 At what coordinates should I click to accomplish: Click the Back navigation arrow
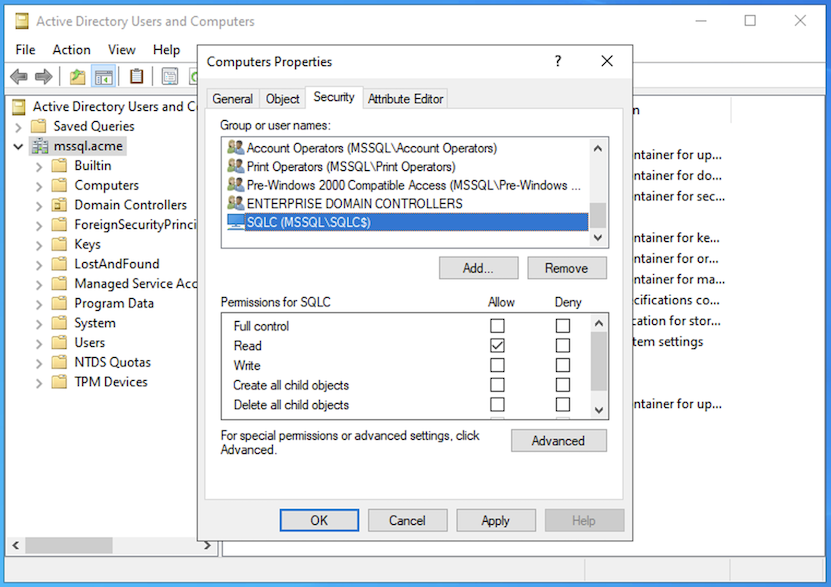coord(18,76)
